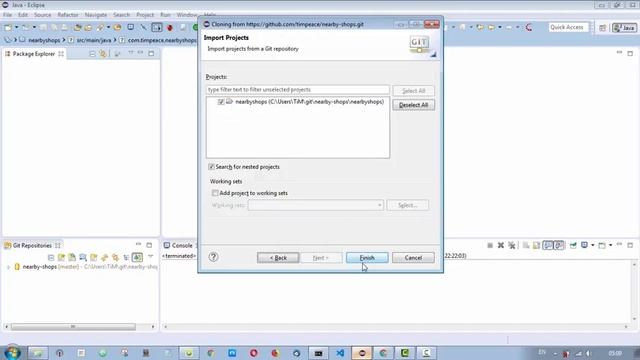The width and height of the screenshot is (640, 360).
Task: Open the Edit menu
Action: coord(23,15)
